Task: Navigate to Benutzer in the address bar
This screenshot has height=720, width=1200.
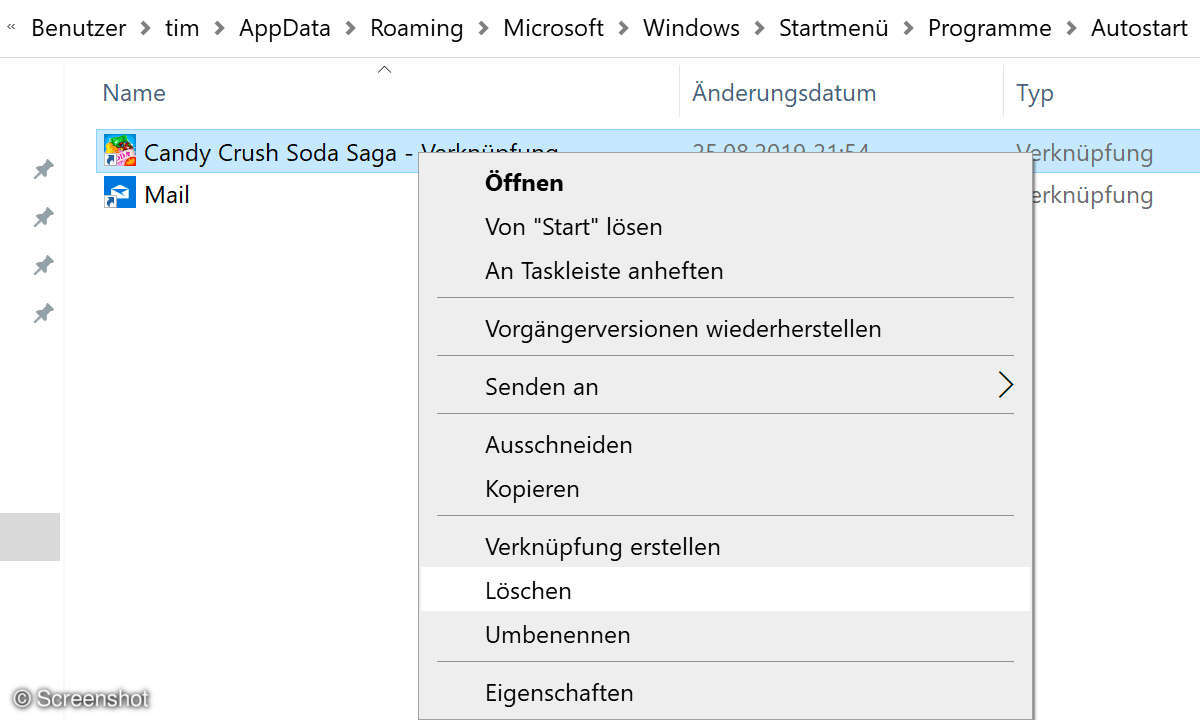Action: (x=79, y=28)
